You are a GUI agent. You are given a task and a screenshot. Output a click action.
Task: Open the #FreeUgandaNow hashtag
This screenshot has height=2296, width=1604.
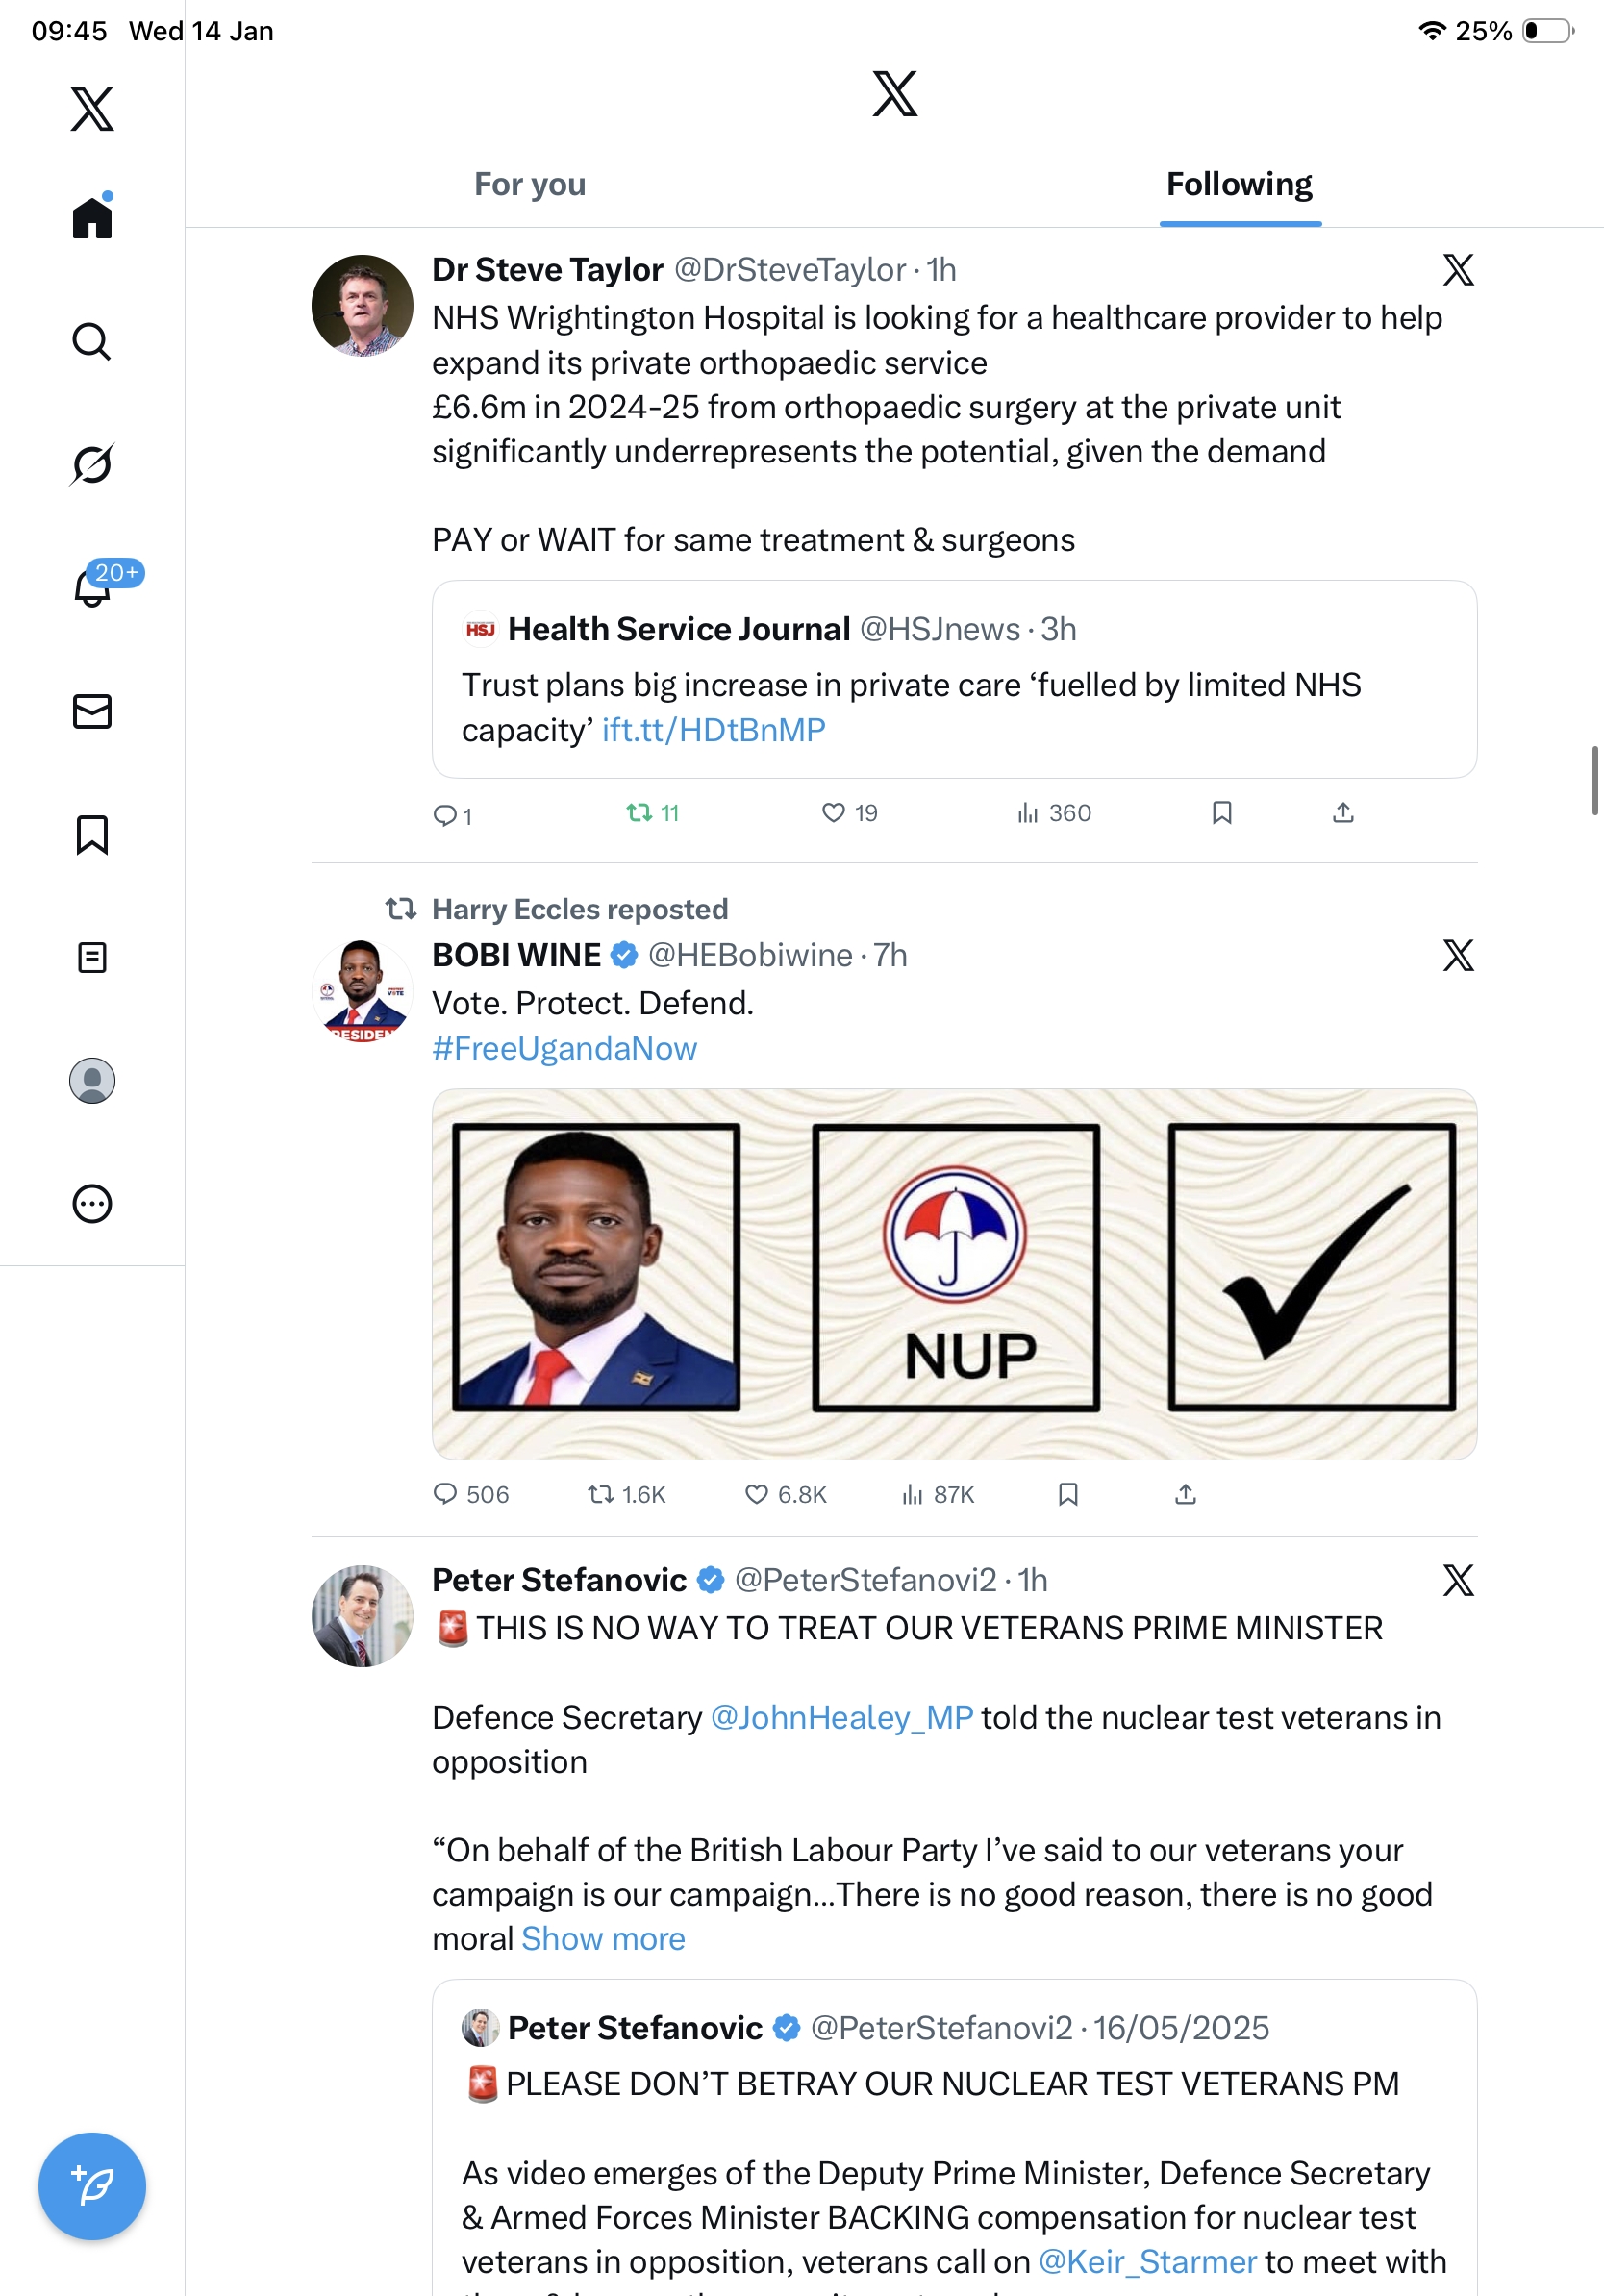pos(564,1048)
